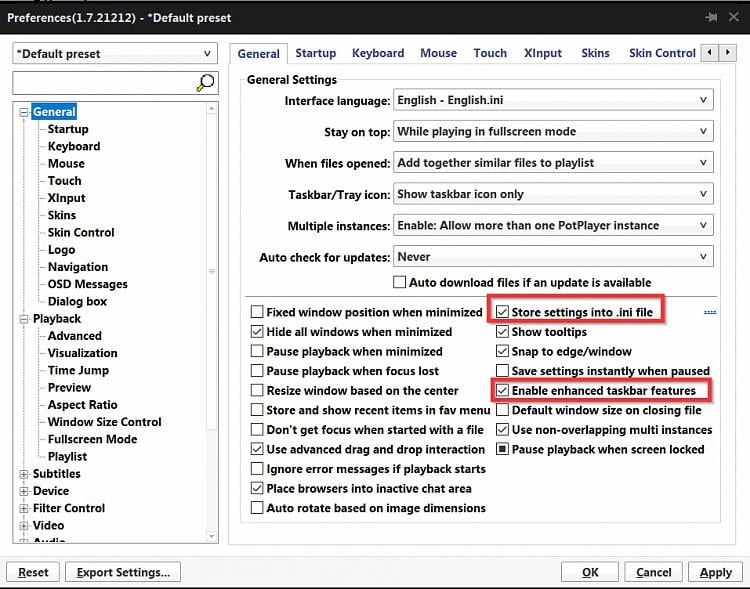Click the dotted link next to Store settings
750x589 pixels.
point(710,312)
